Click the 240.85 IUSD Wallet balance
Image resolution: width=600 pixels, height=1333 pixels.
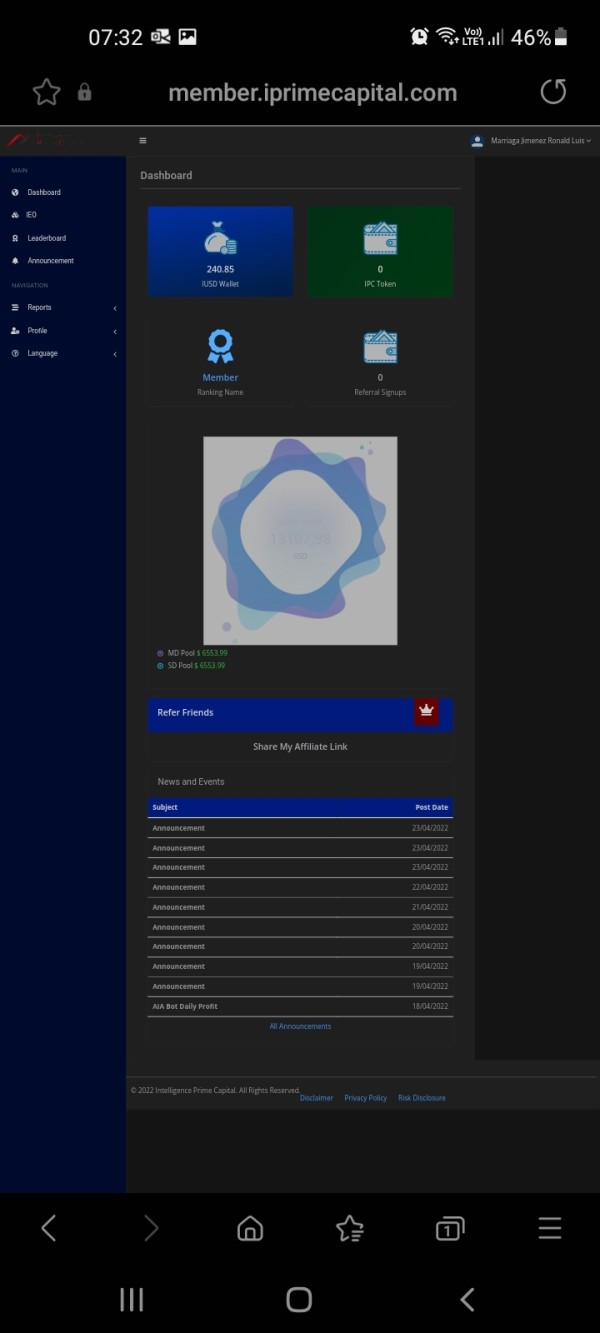click(220, 269)
